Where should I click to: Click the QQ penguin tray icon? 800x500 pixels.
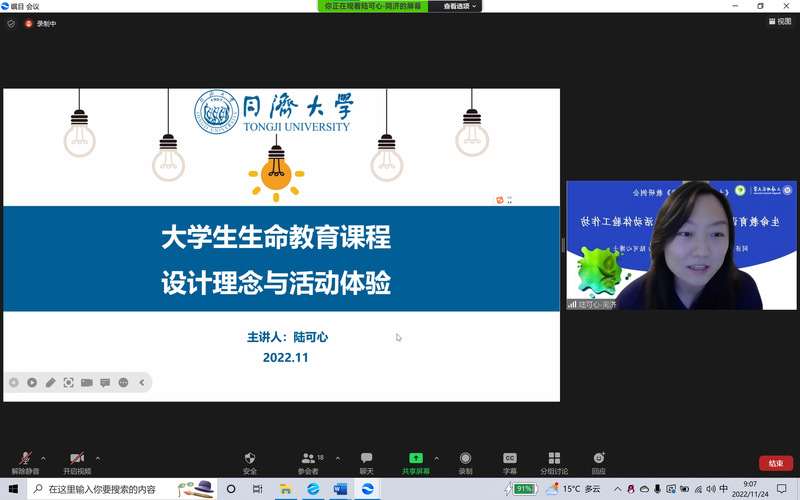tap(631, 489)
